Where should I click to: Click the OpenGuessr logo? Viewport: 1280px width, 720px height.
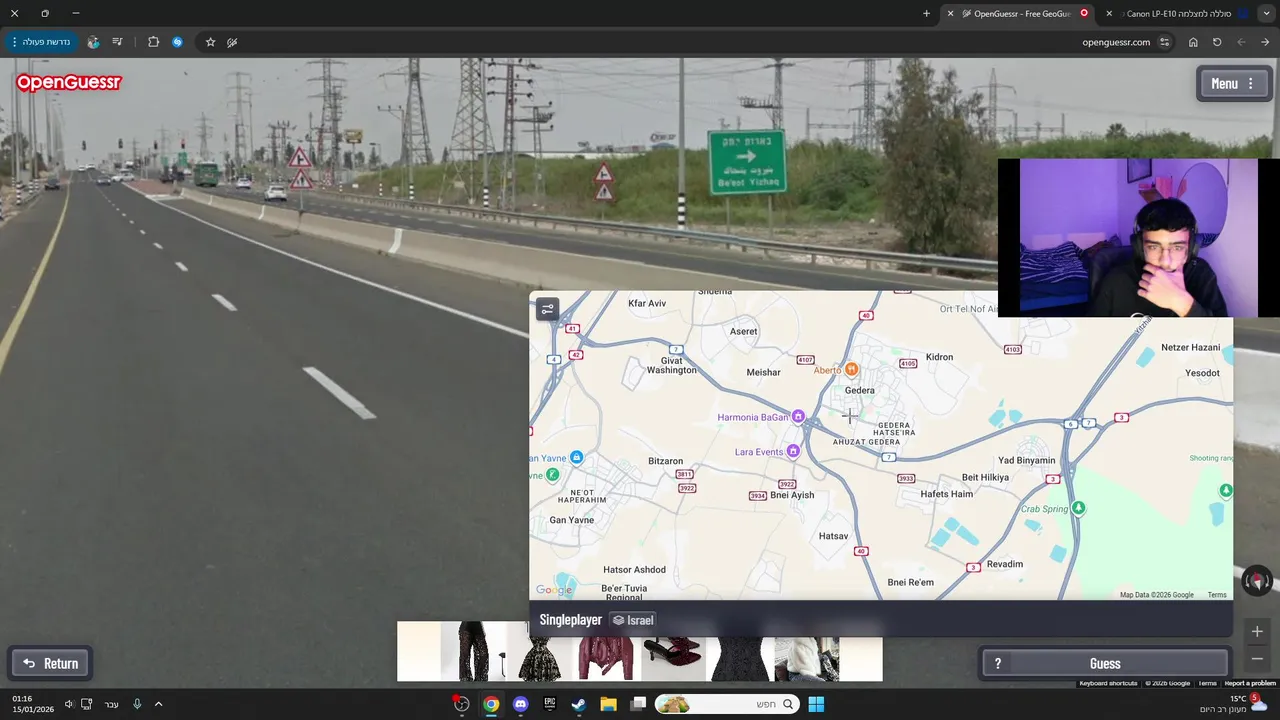pyautogui.click(x=68, y=83)
